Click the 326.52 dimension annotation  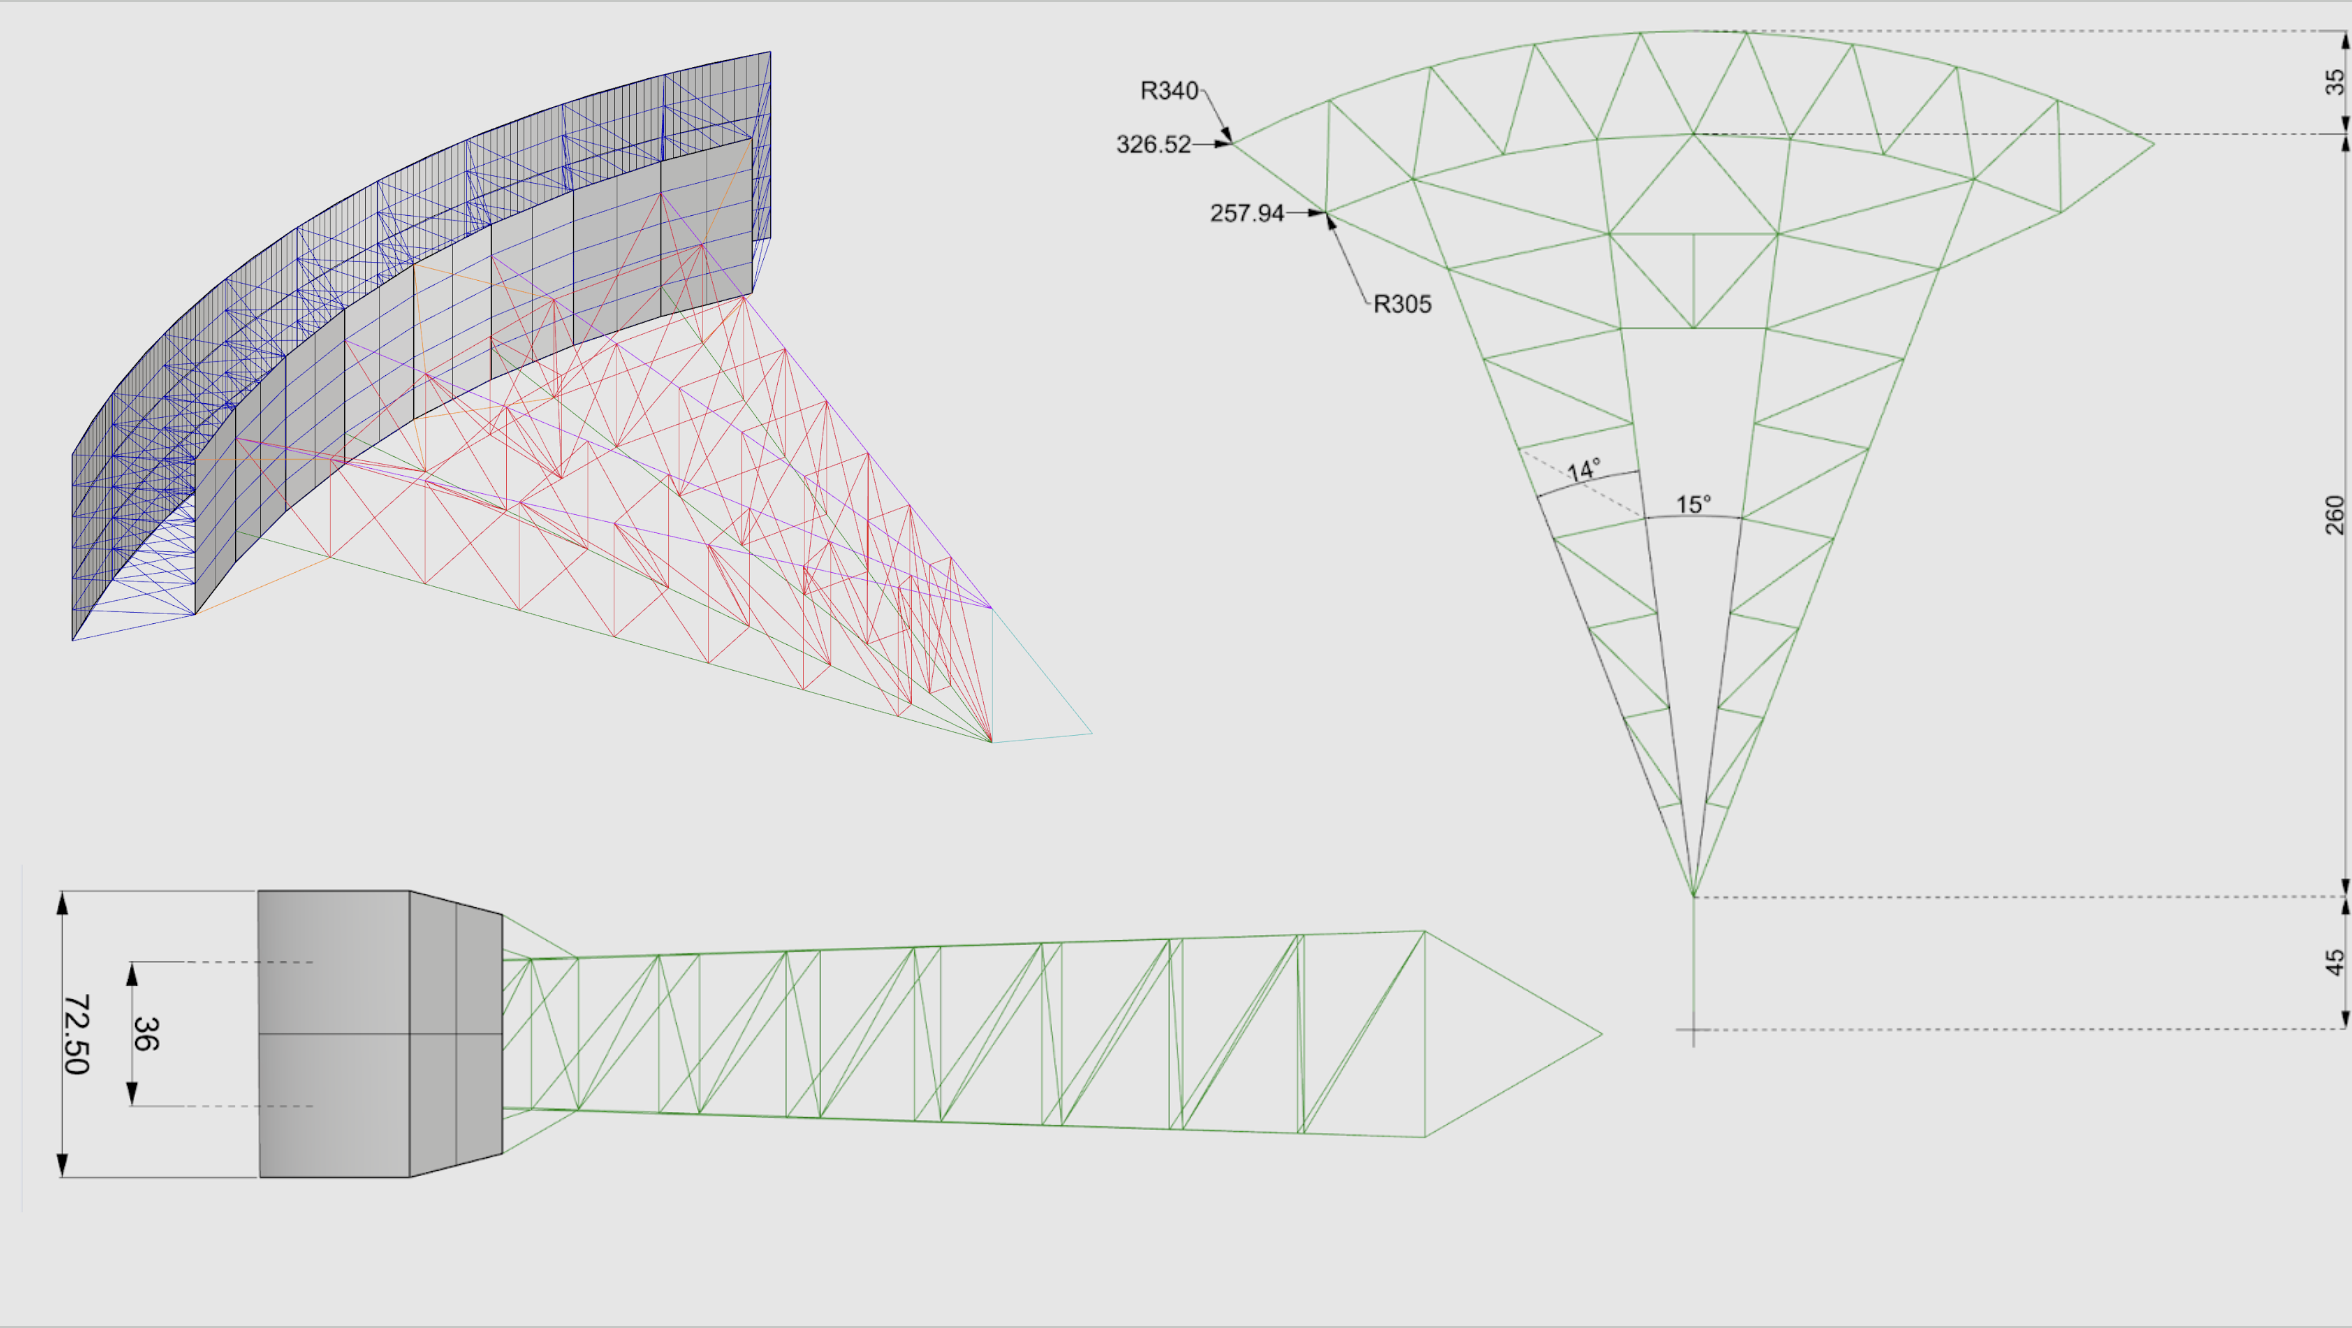pyautogui.click(x=1152, y=144)
